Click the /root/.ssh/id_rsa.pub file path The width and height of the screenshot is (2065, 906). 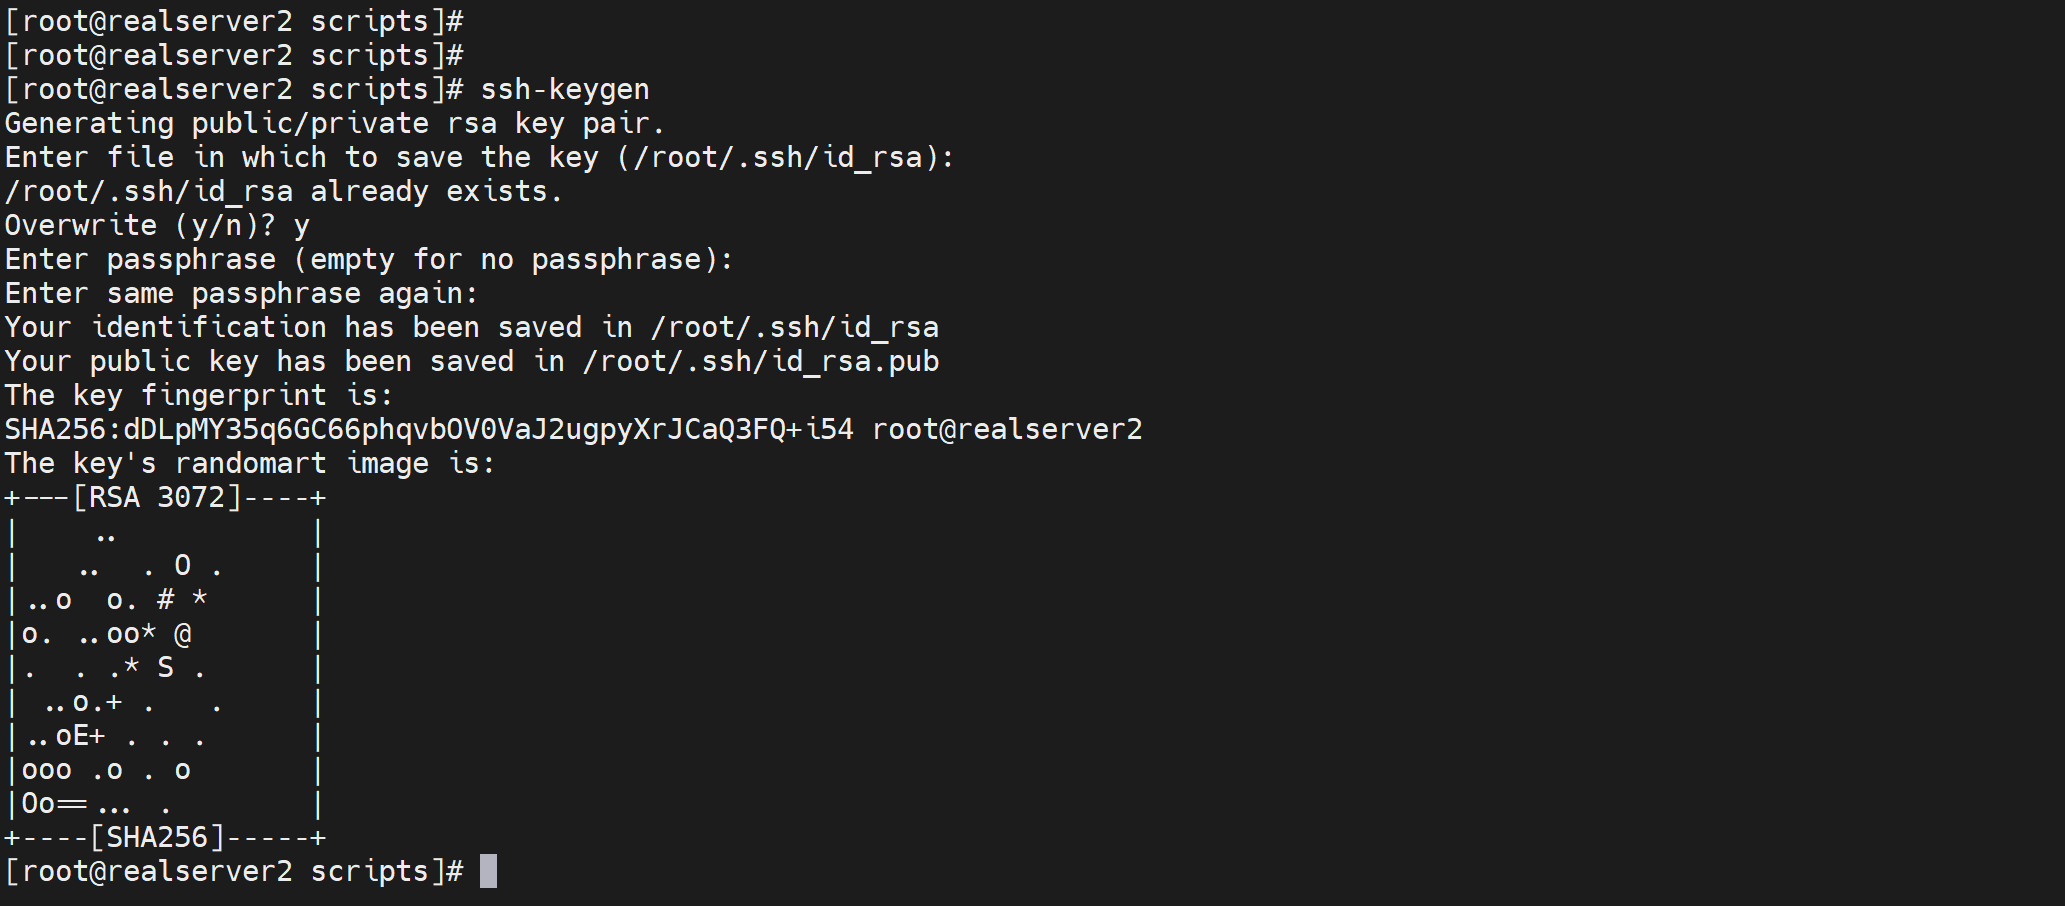coord(761,362)
